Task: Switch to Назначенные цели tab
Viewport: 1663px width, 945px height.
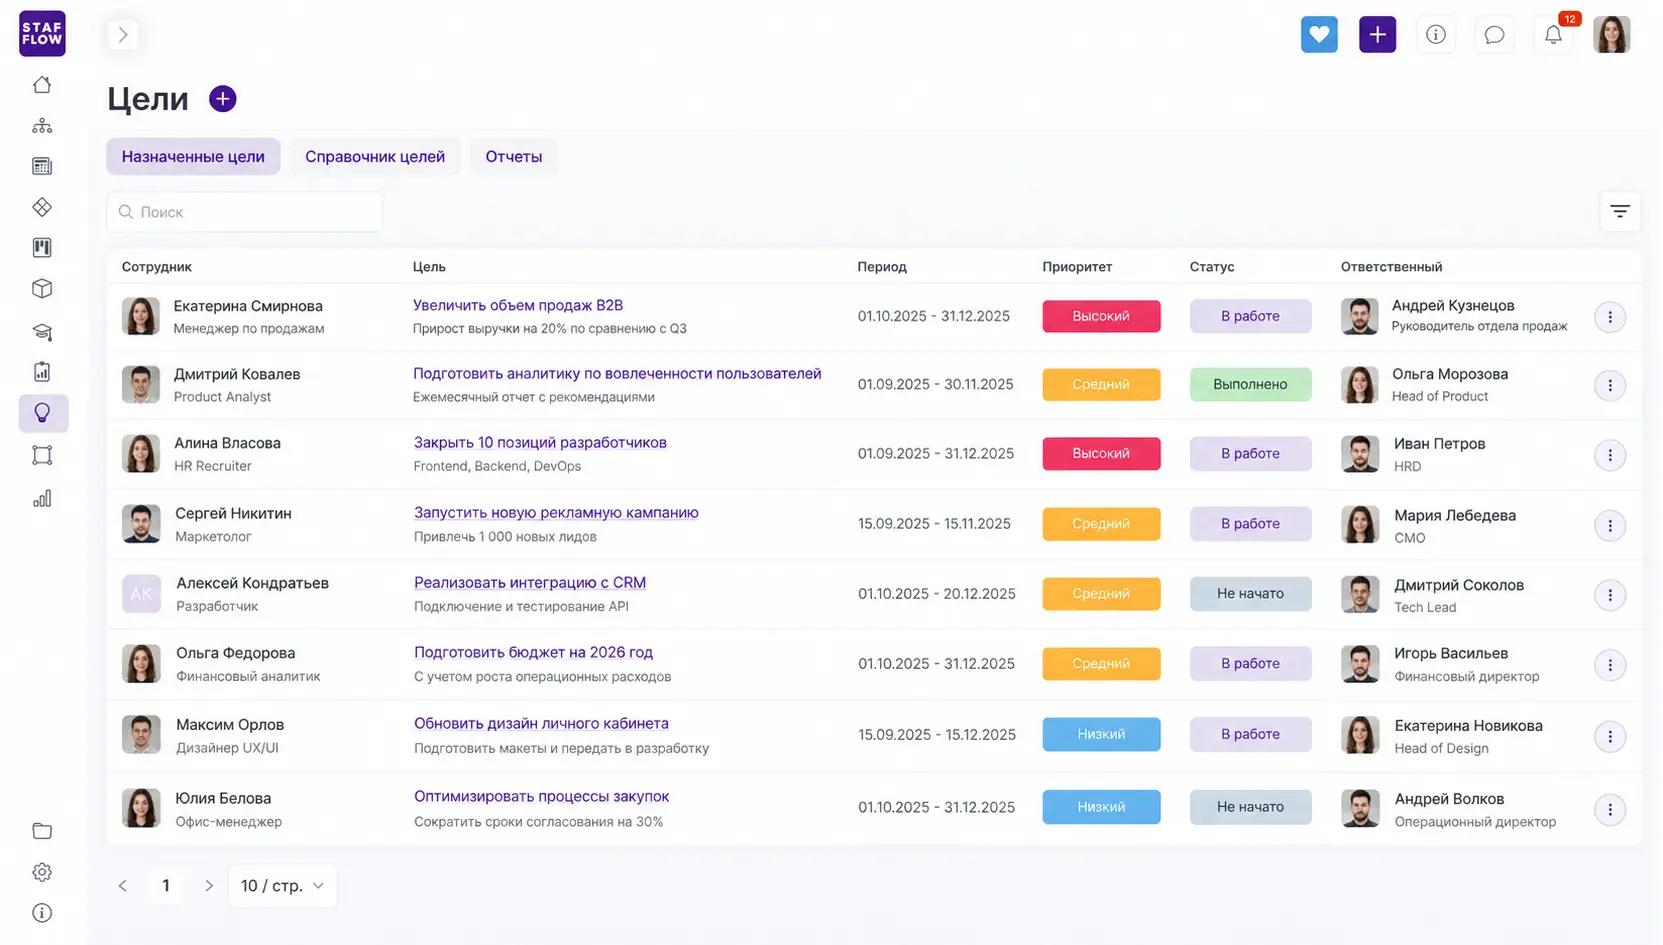Action: pos(193,156)
